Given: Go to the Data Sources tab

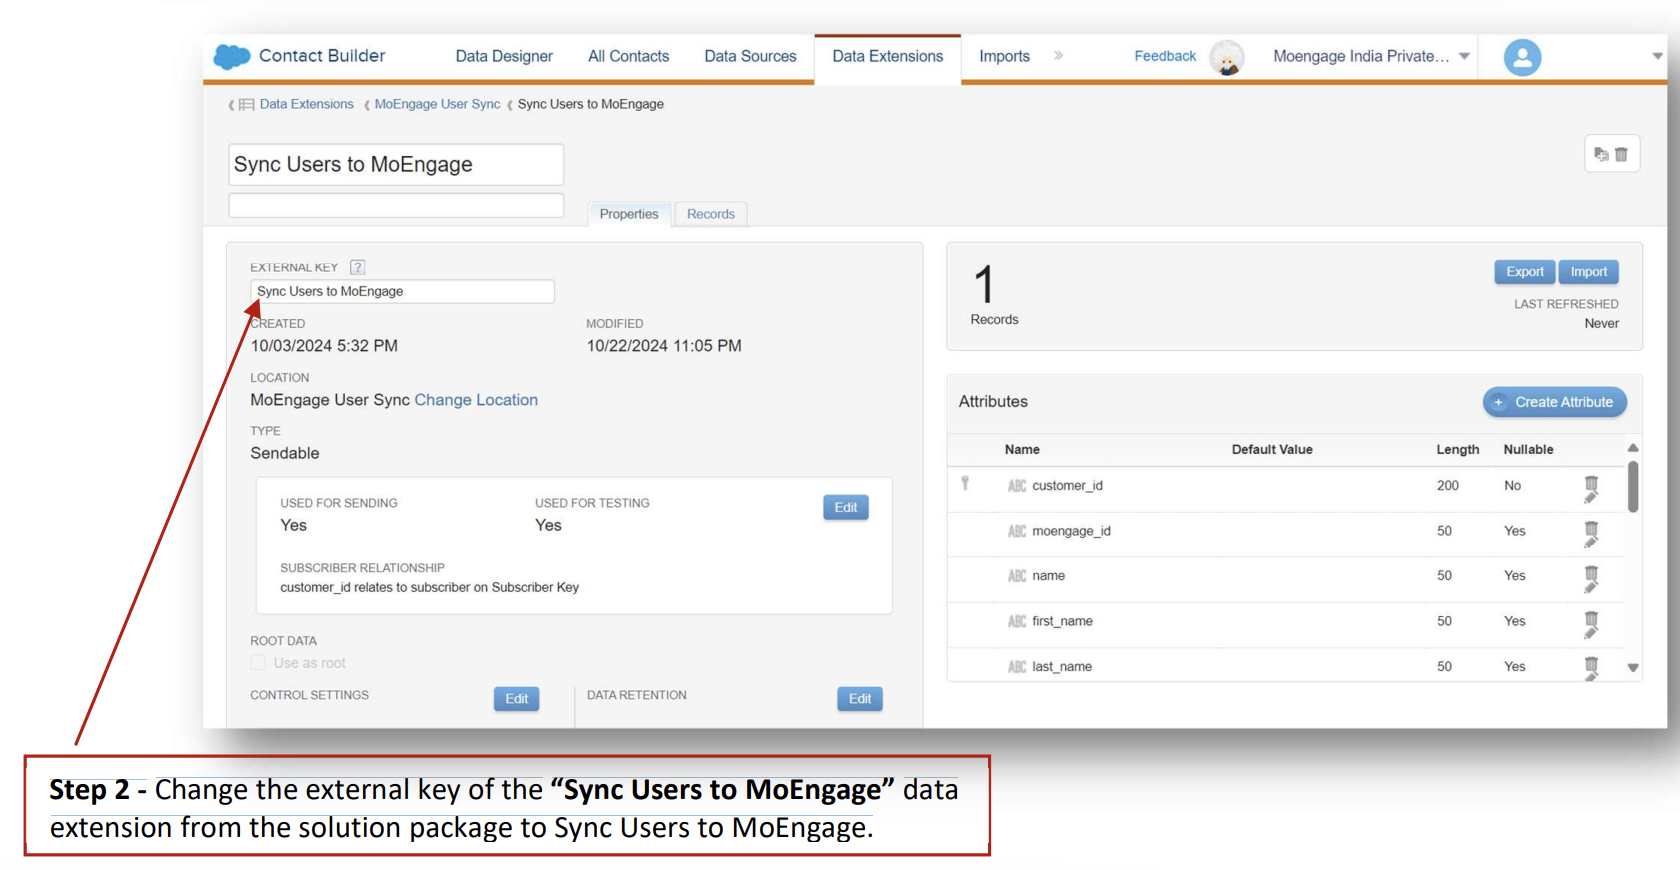Looking at the screenshot, I should (x=750, y=57).
